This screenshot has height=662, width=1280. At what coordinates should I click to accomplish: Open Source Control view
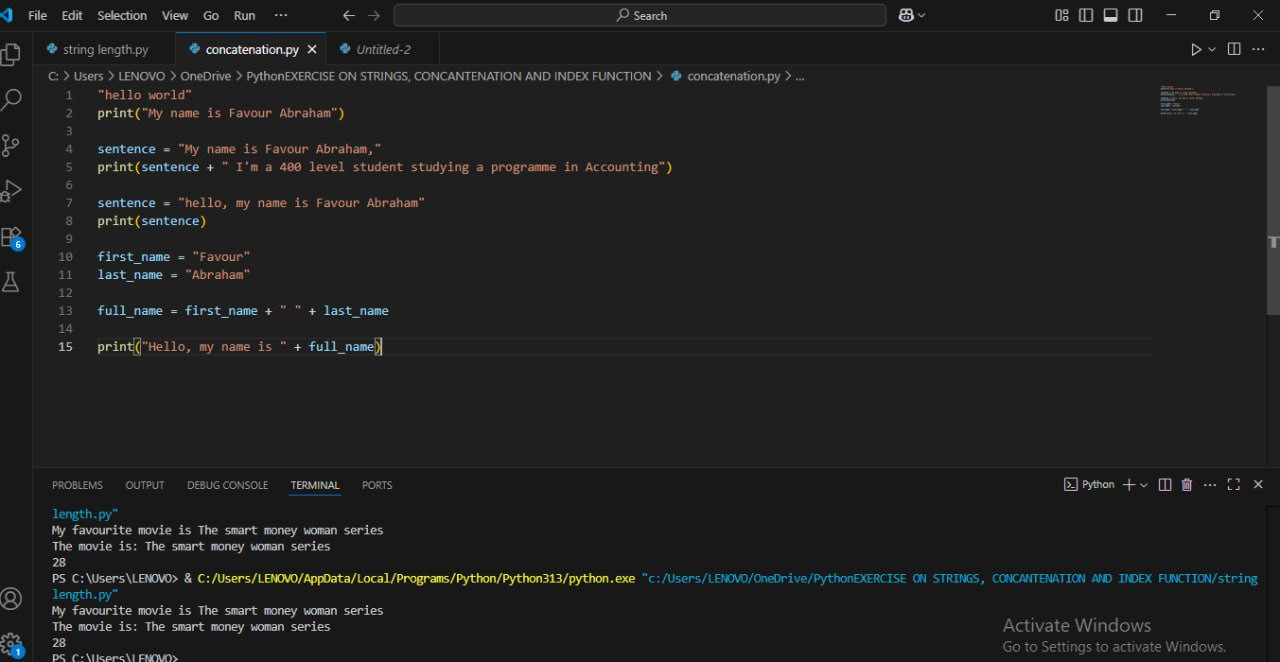11,146
